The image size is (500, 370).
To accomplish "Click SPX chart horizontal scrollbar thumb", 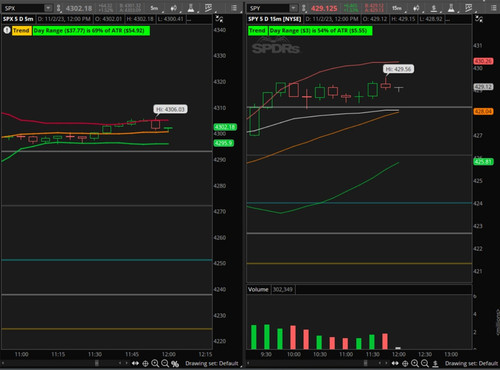I will pyautogui.click(x=97, y=363).
